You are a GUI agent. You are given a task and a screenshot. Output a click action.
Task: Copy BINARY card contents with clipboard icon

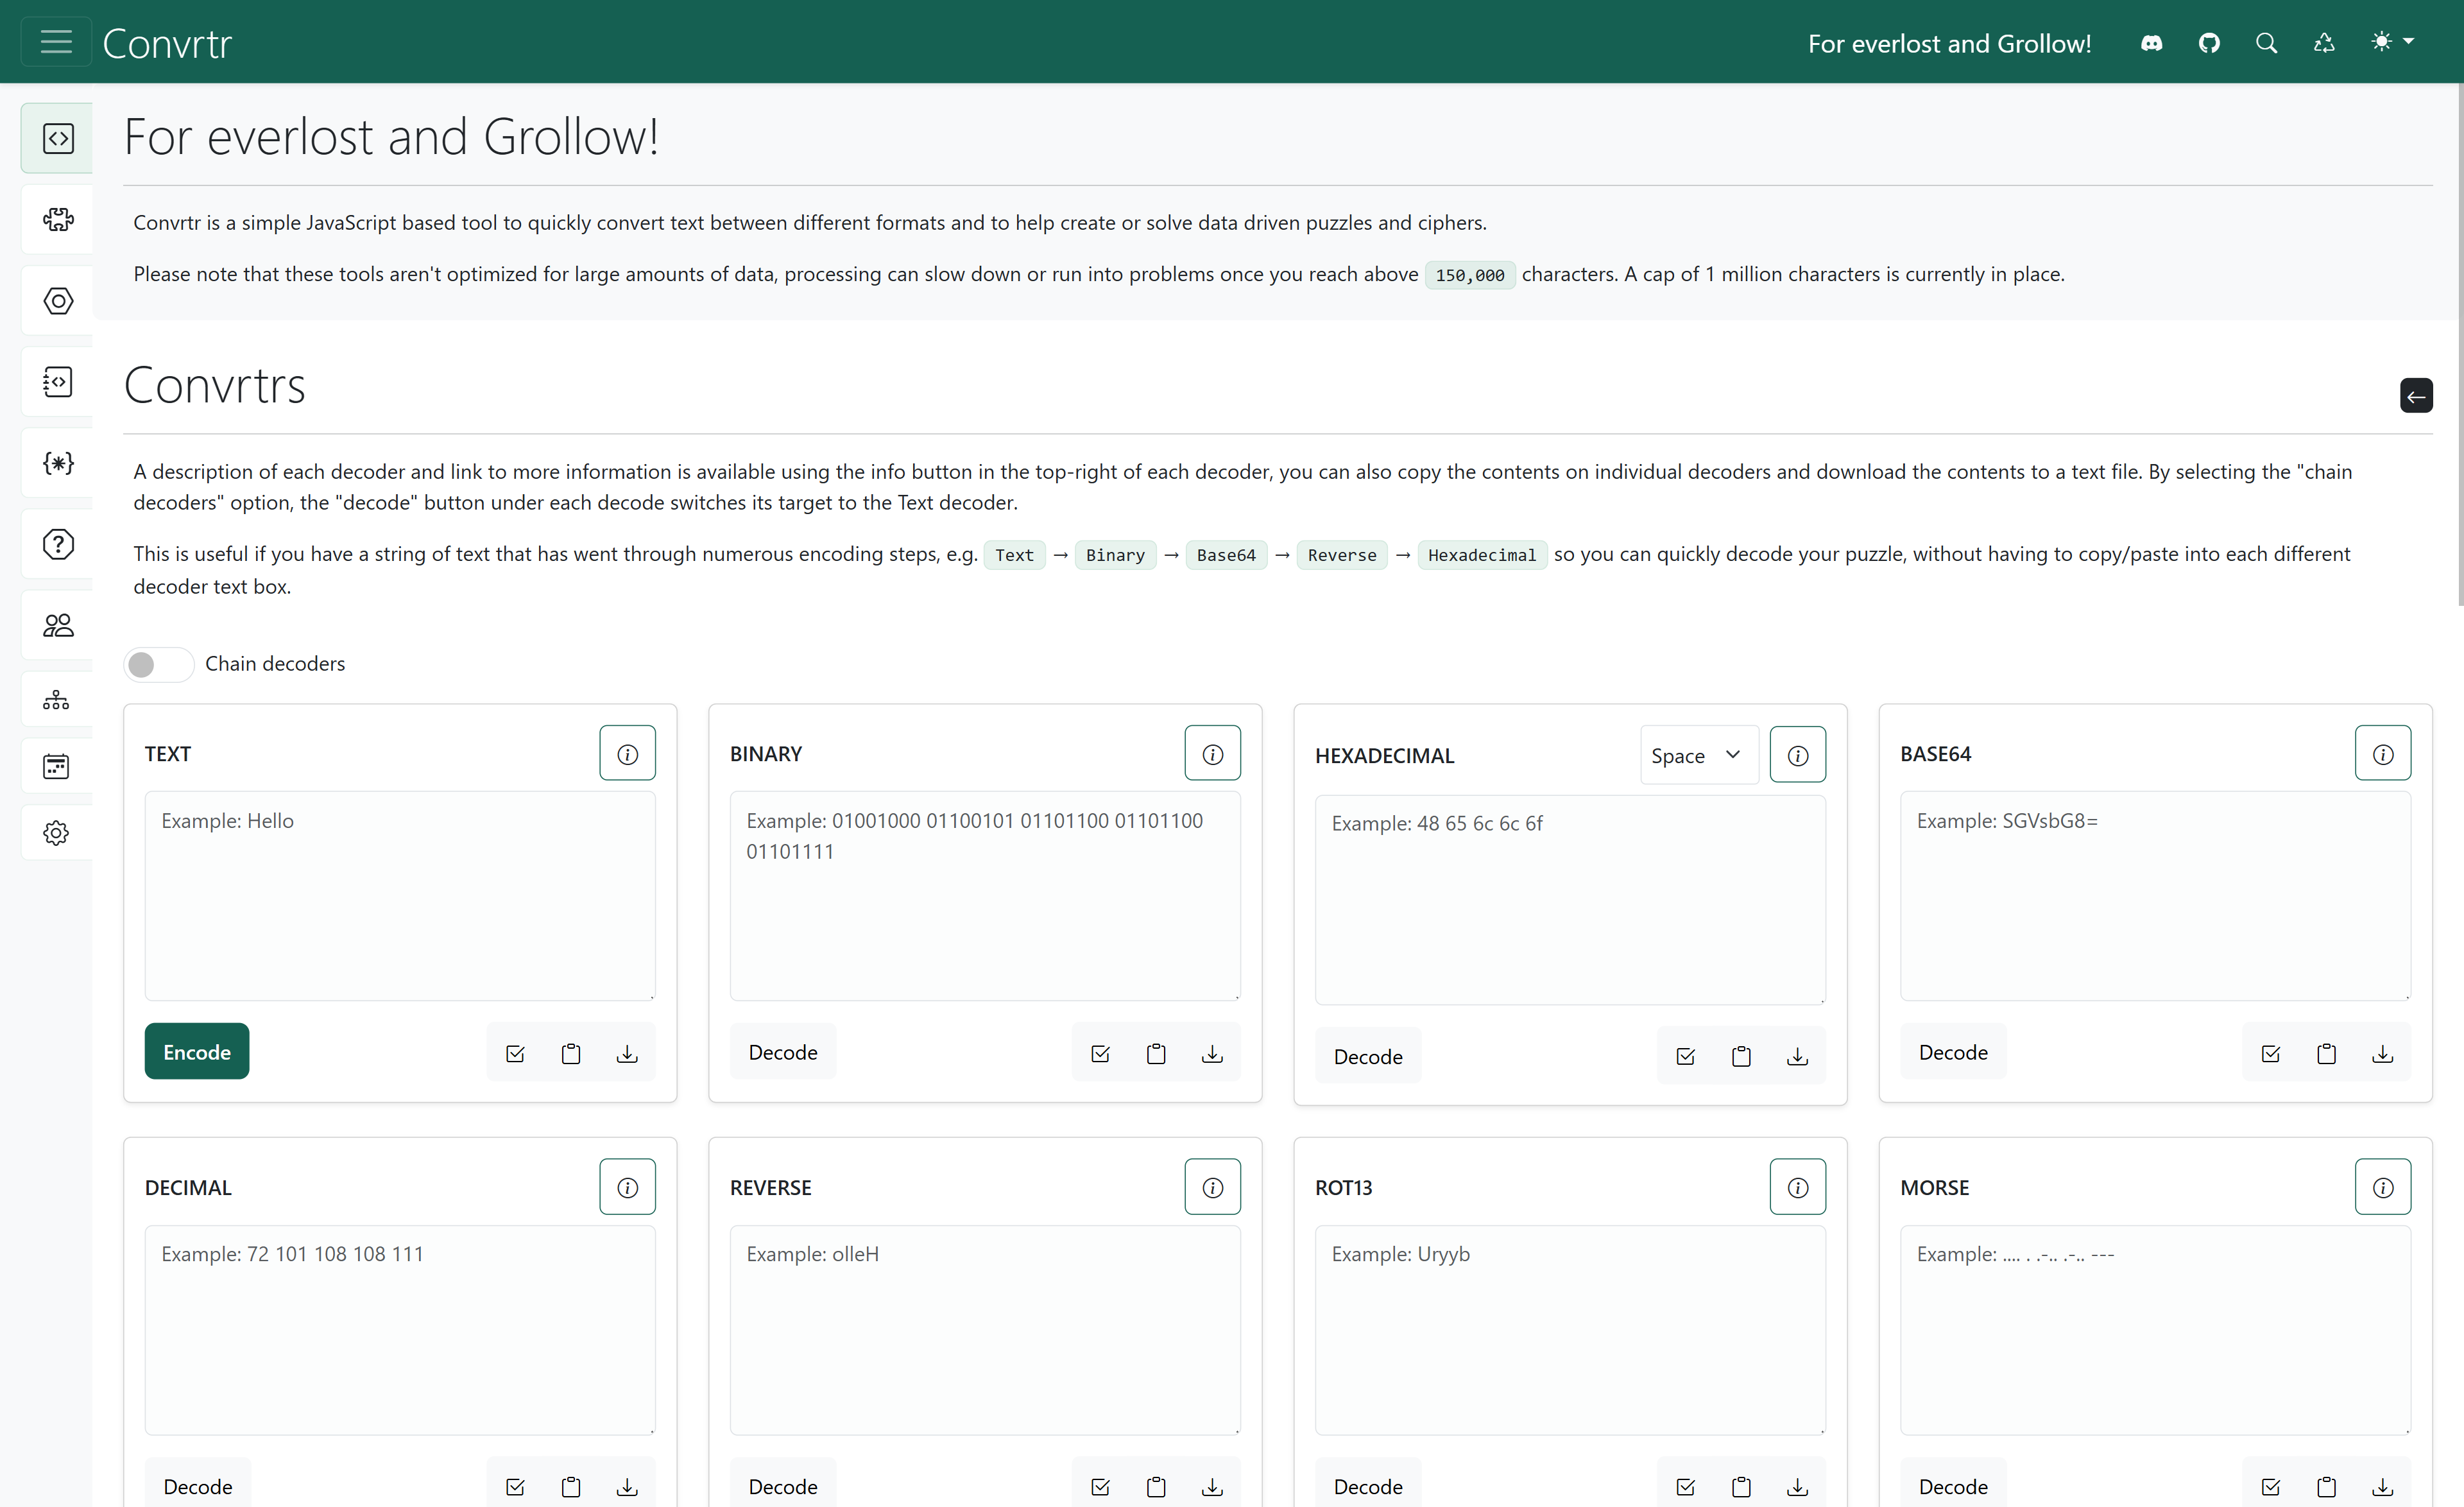click(x=1156, y=1053)
